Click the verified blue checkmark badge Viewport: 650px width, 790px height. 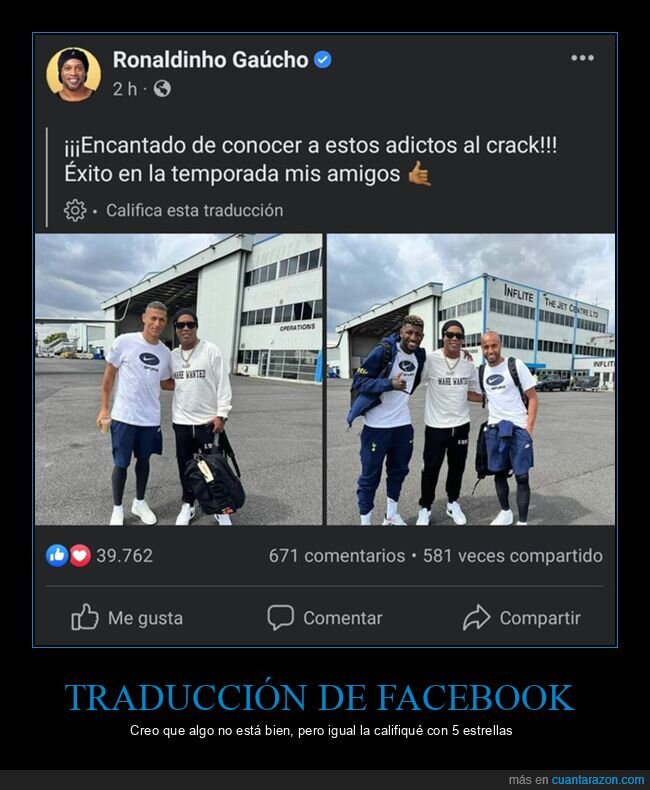pyautogui.click(x=322, y=60)
